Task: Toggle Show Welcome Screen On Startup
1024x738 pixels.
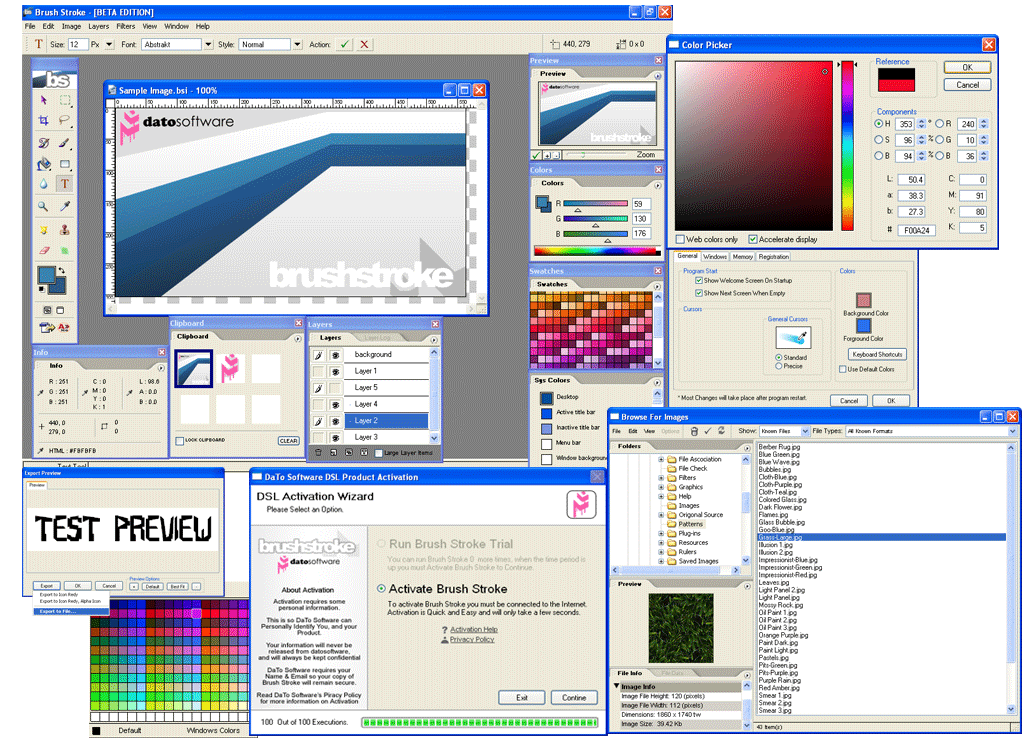Action: point(699,281)
